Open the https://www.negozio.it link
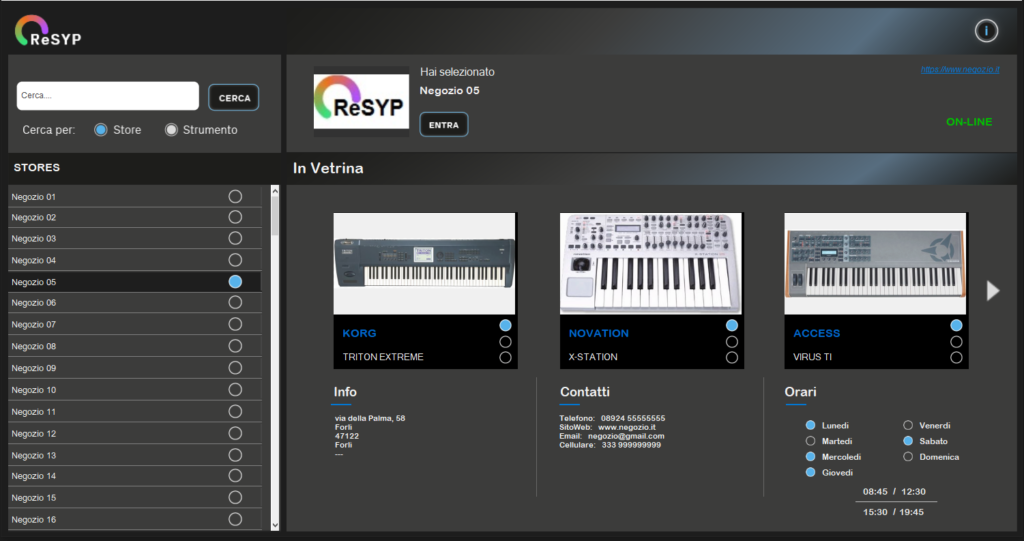This screenshot has width=1024, height=541. coord(959,69)
